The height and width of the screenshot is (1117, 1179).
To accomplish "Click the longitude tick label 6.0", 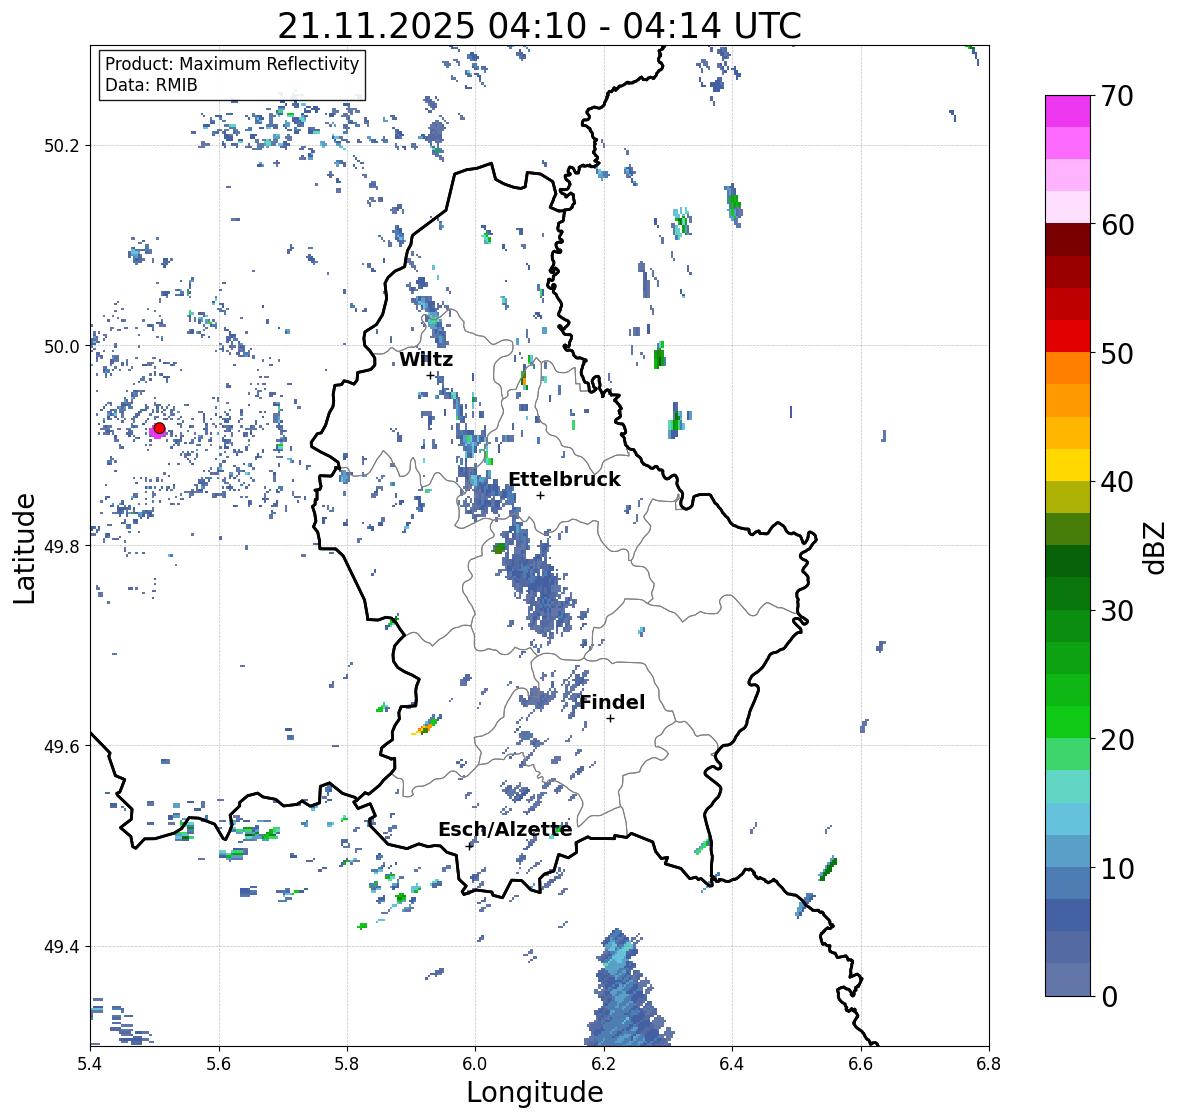I will (475, 1064).
